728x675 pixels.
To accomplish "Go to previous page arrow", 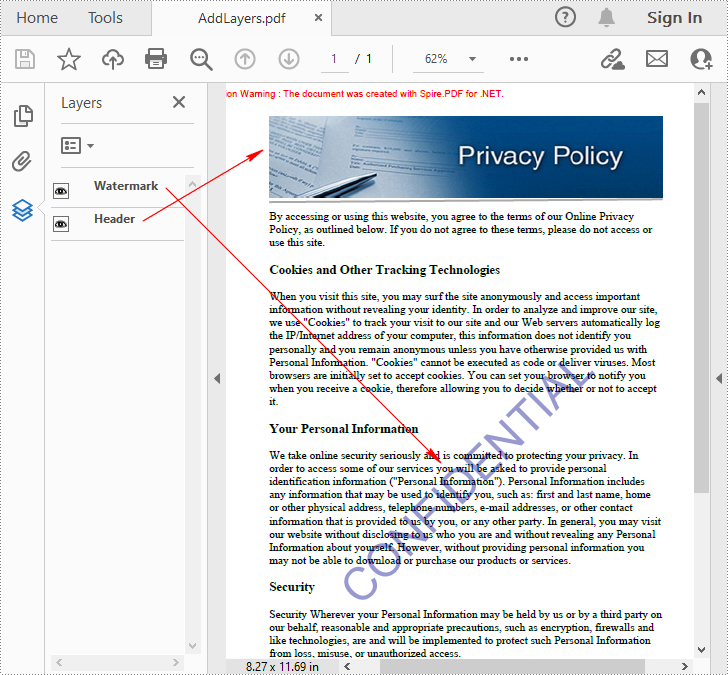I will [245, 59].
